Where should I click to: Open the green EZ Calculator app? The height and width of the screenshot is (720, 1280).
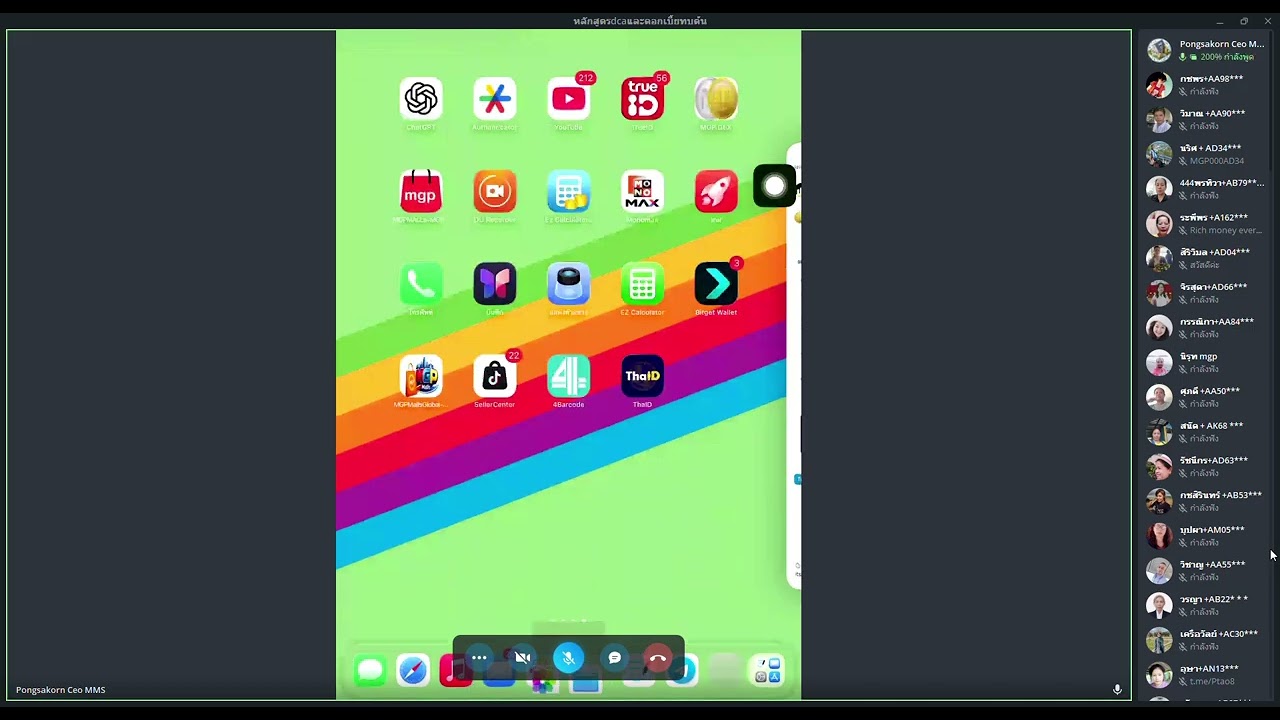[x=642, y=284]
